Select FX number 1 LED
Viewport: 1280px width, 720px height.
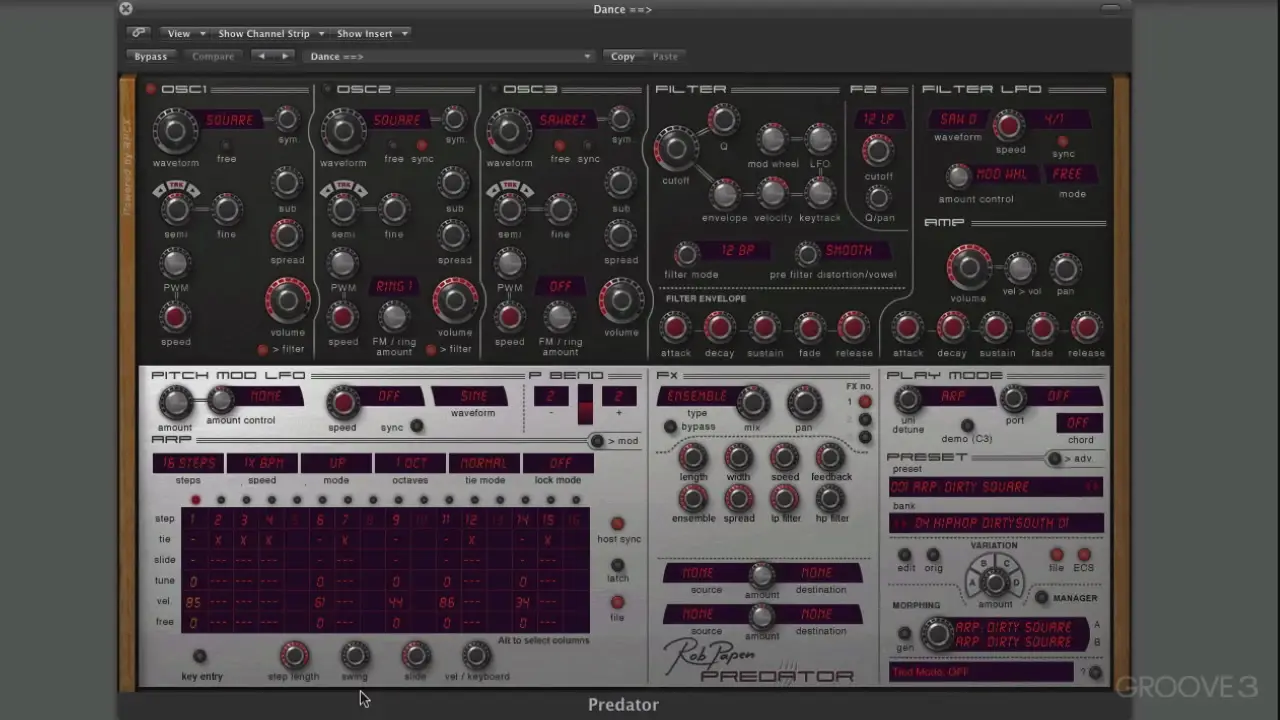(x=865, y=402)
